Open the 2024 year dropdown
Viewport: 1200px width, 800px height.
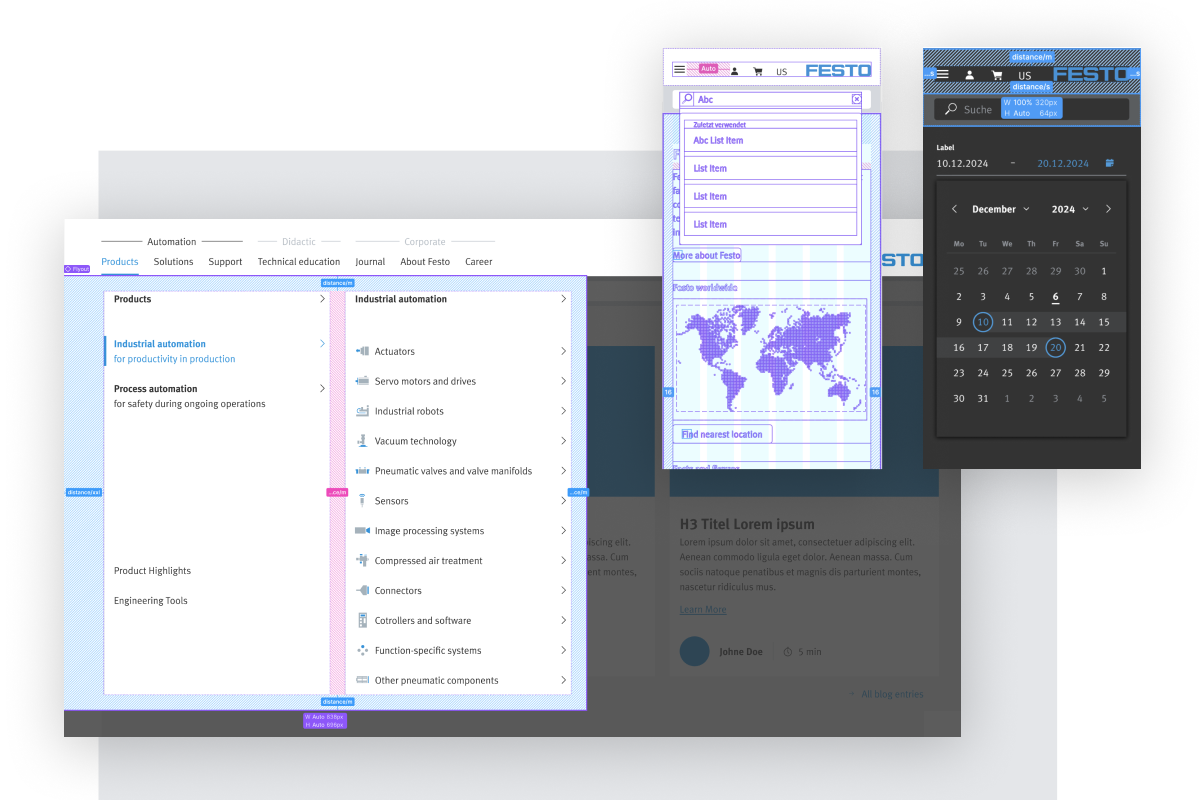(x=1068, y=209)
